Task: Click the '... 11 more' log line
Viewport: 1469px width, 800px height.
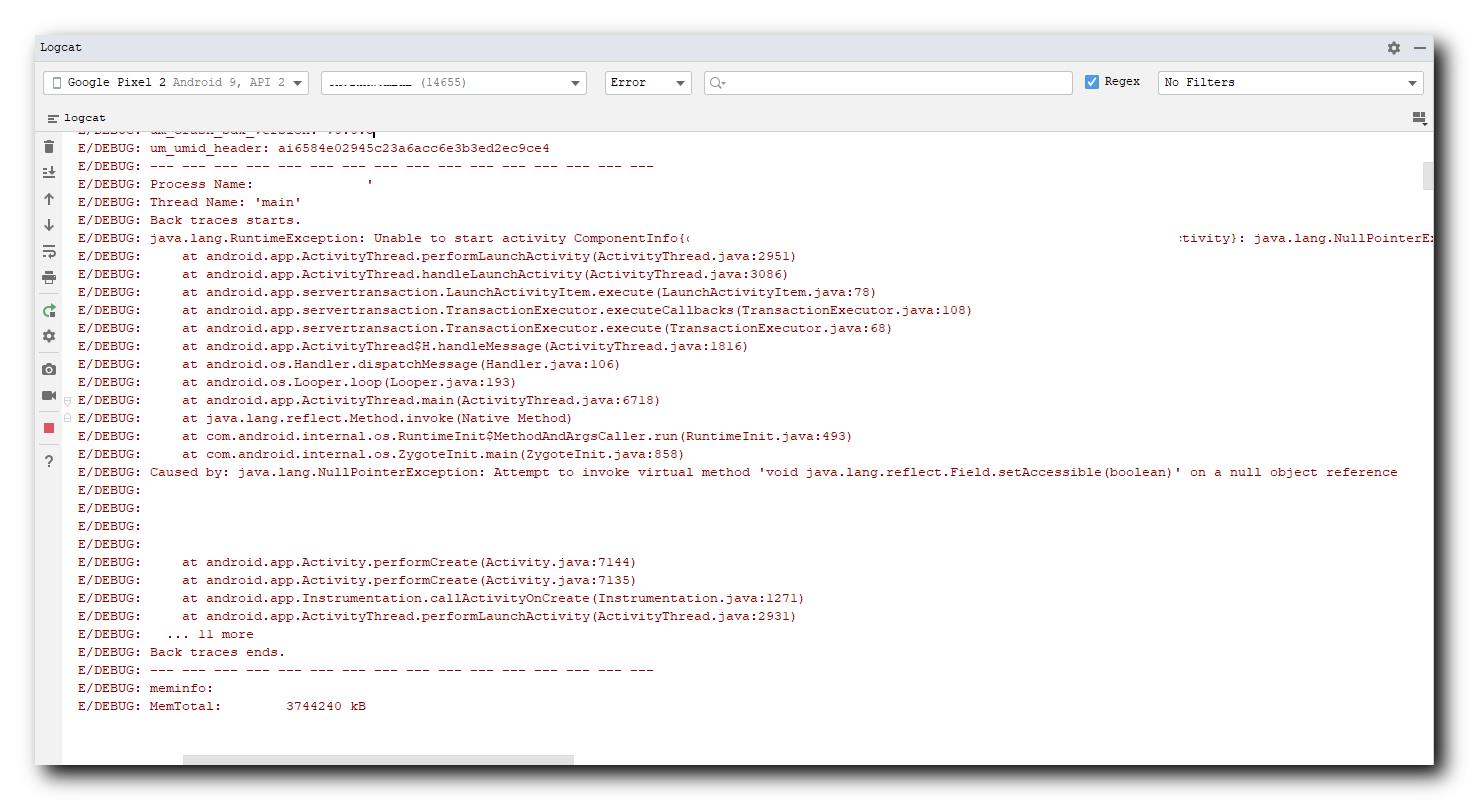Action: pyautogui.click(x=165, y=634)
